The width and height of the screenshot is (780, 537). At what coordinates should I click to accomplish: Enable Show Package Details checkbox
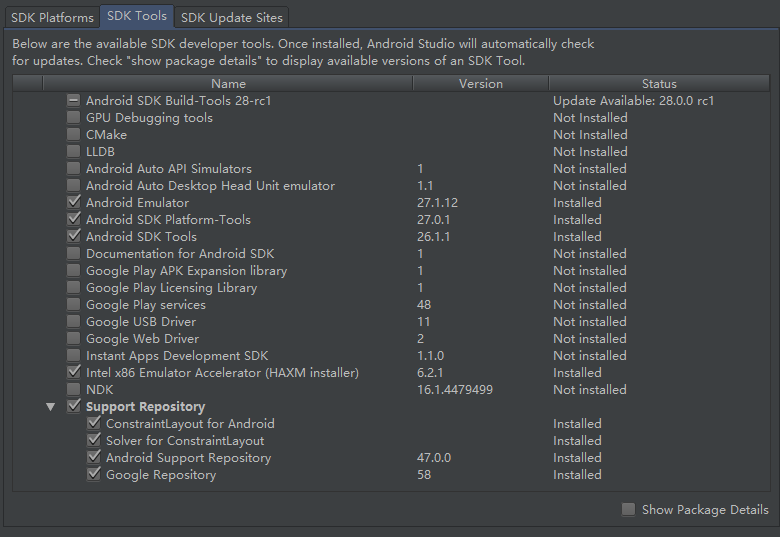pyautogui.click(x=628, y=509)
